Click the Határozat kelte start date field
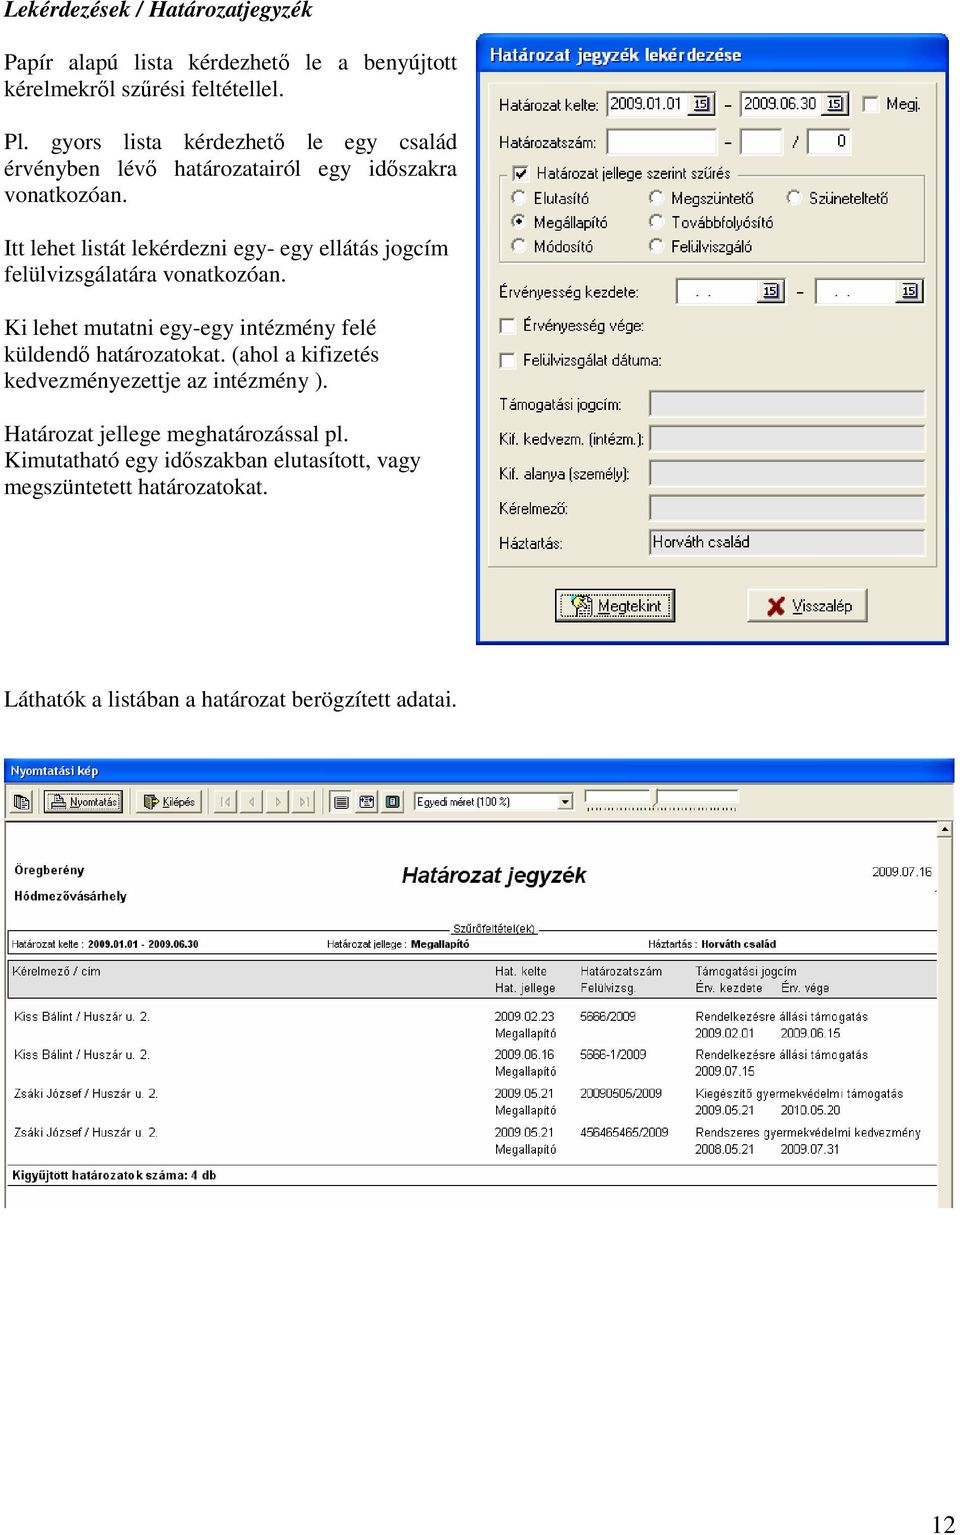This screenshot has height=1535, width=960. pyautogui.click(x=648, y=104)
